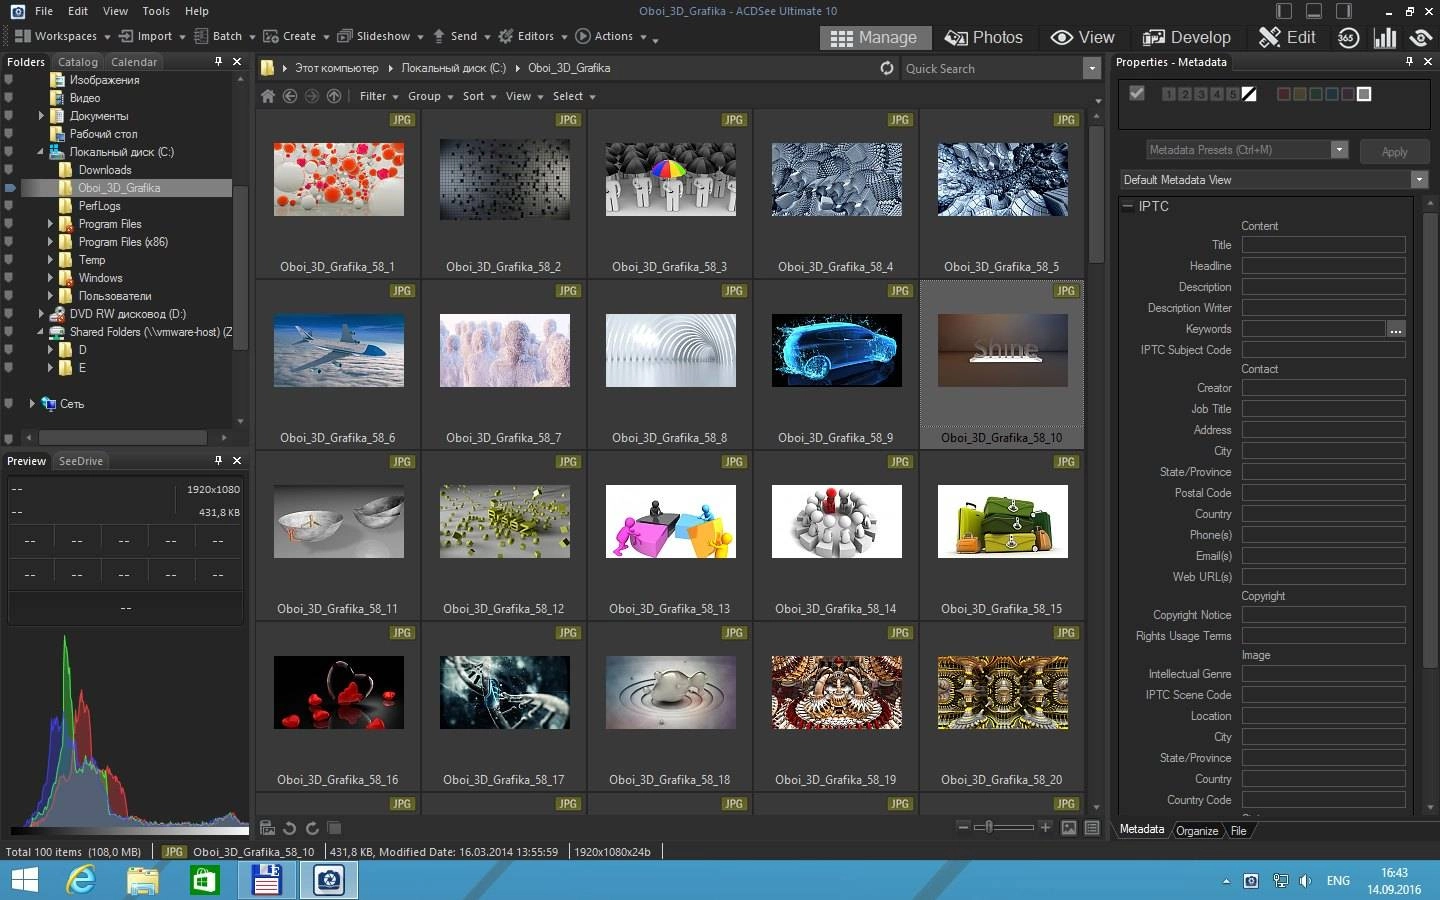The image size is (1440, 900).
Task: Open the Batch toolbar button
Action: click(224, 36)
